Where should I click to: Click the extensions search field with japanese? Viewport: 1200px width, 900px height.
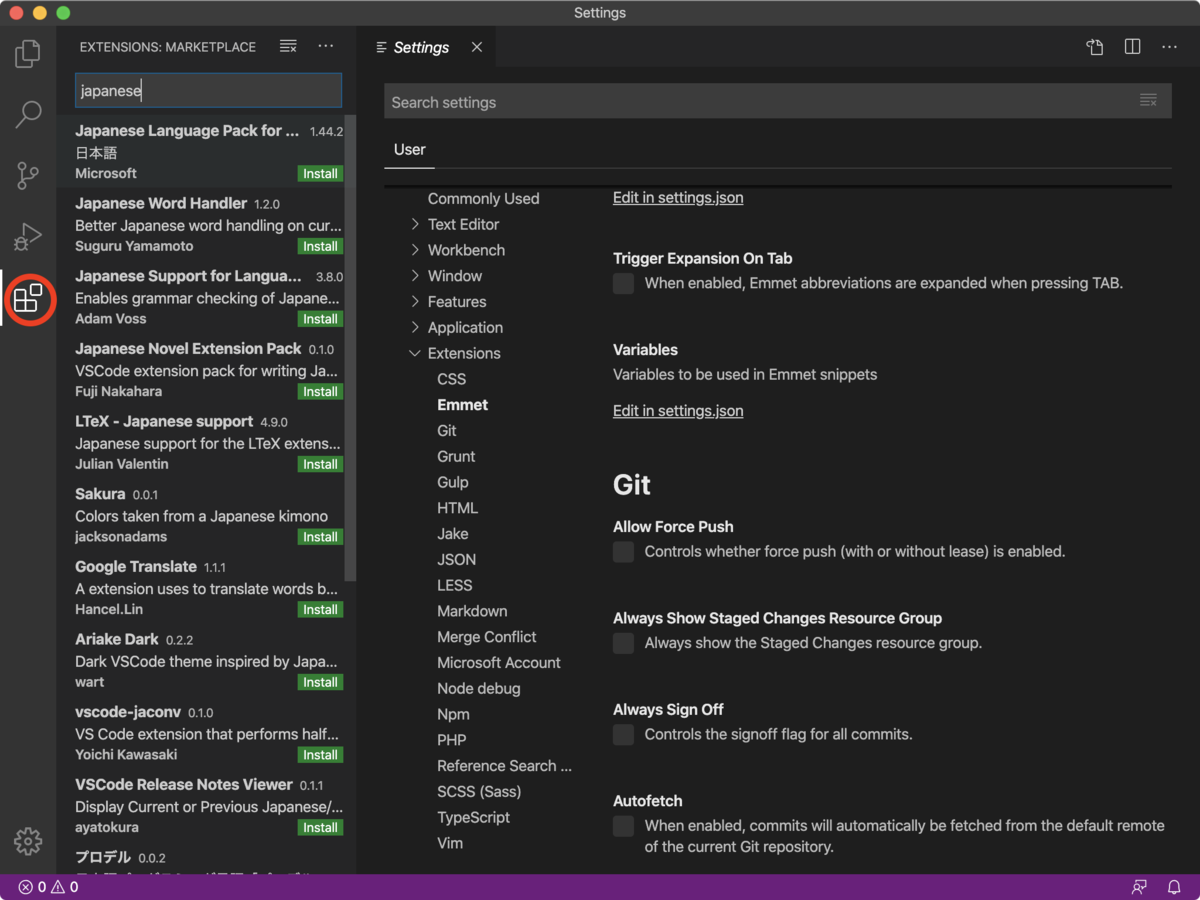tap(208, 90)
